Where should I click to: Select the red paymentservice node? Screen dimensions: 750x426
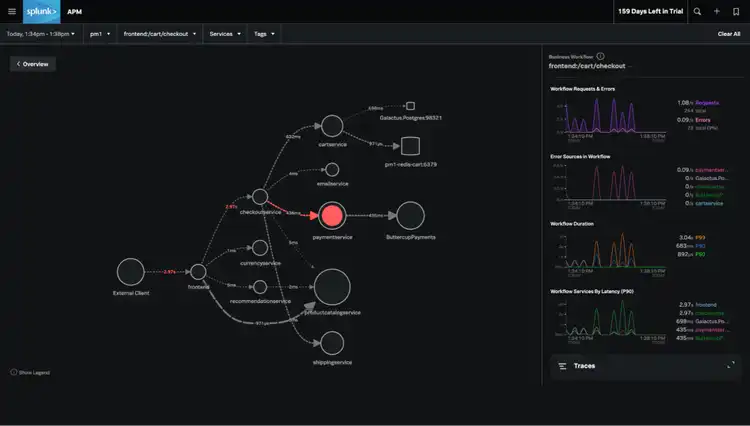click(332, 215)
